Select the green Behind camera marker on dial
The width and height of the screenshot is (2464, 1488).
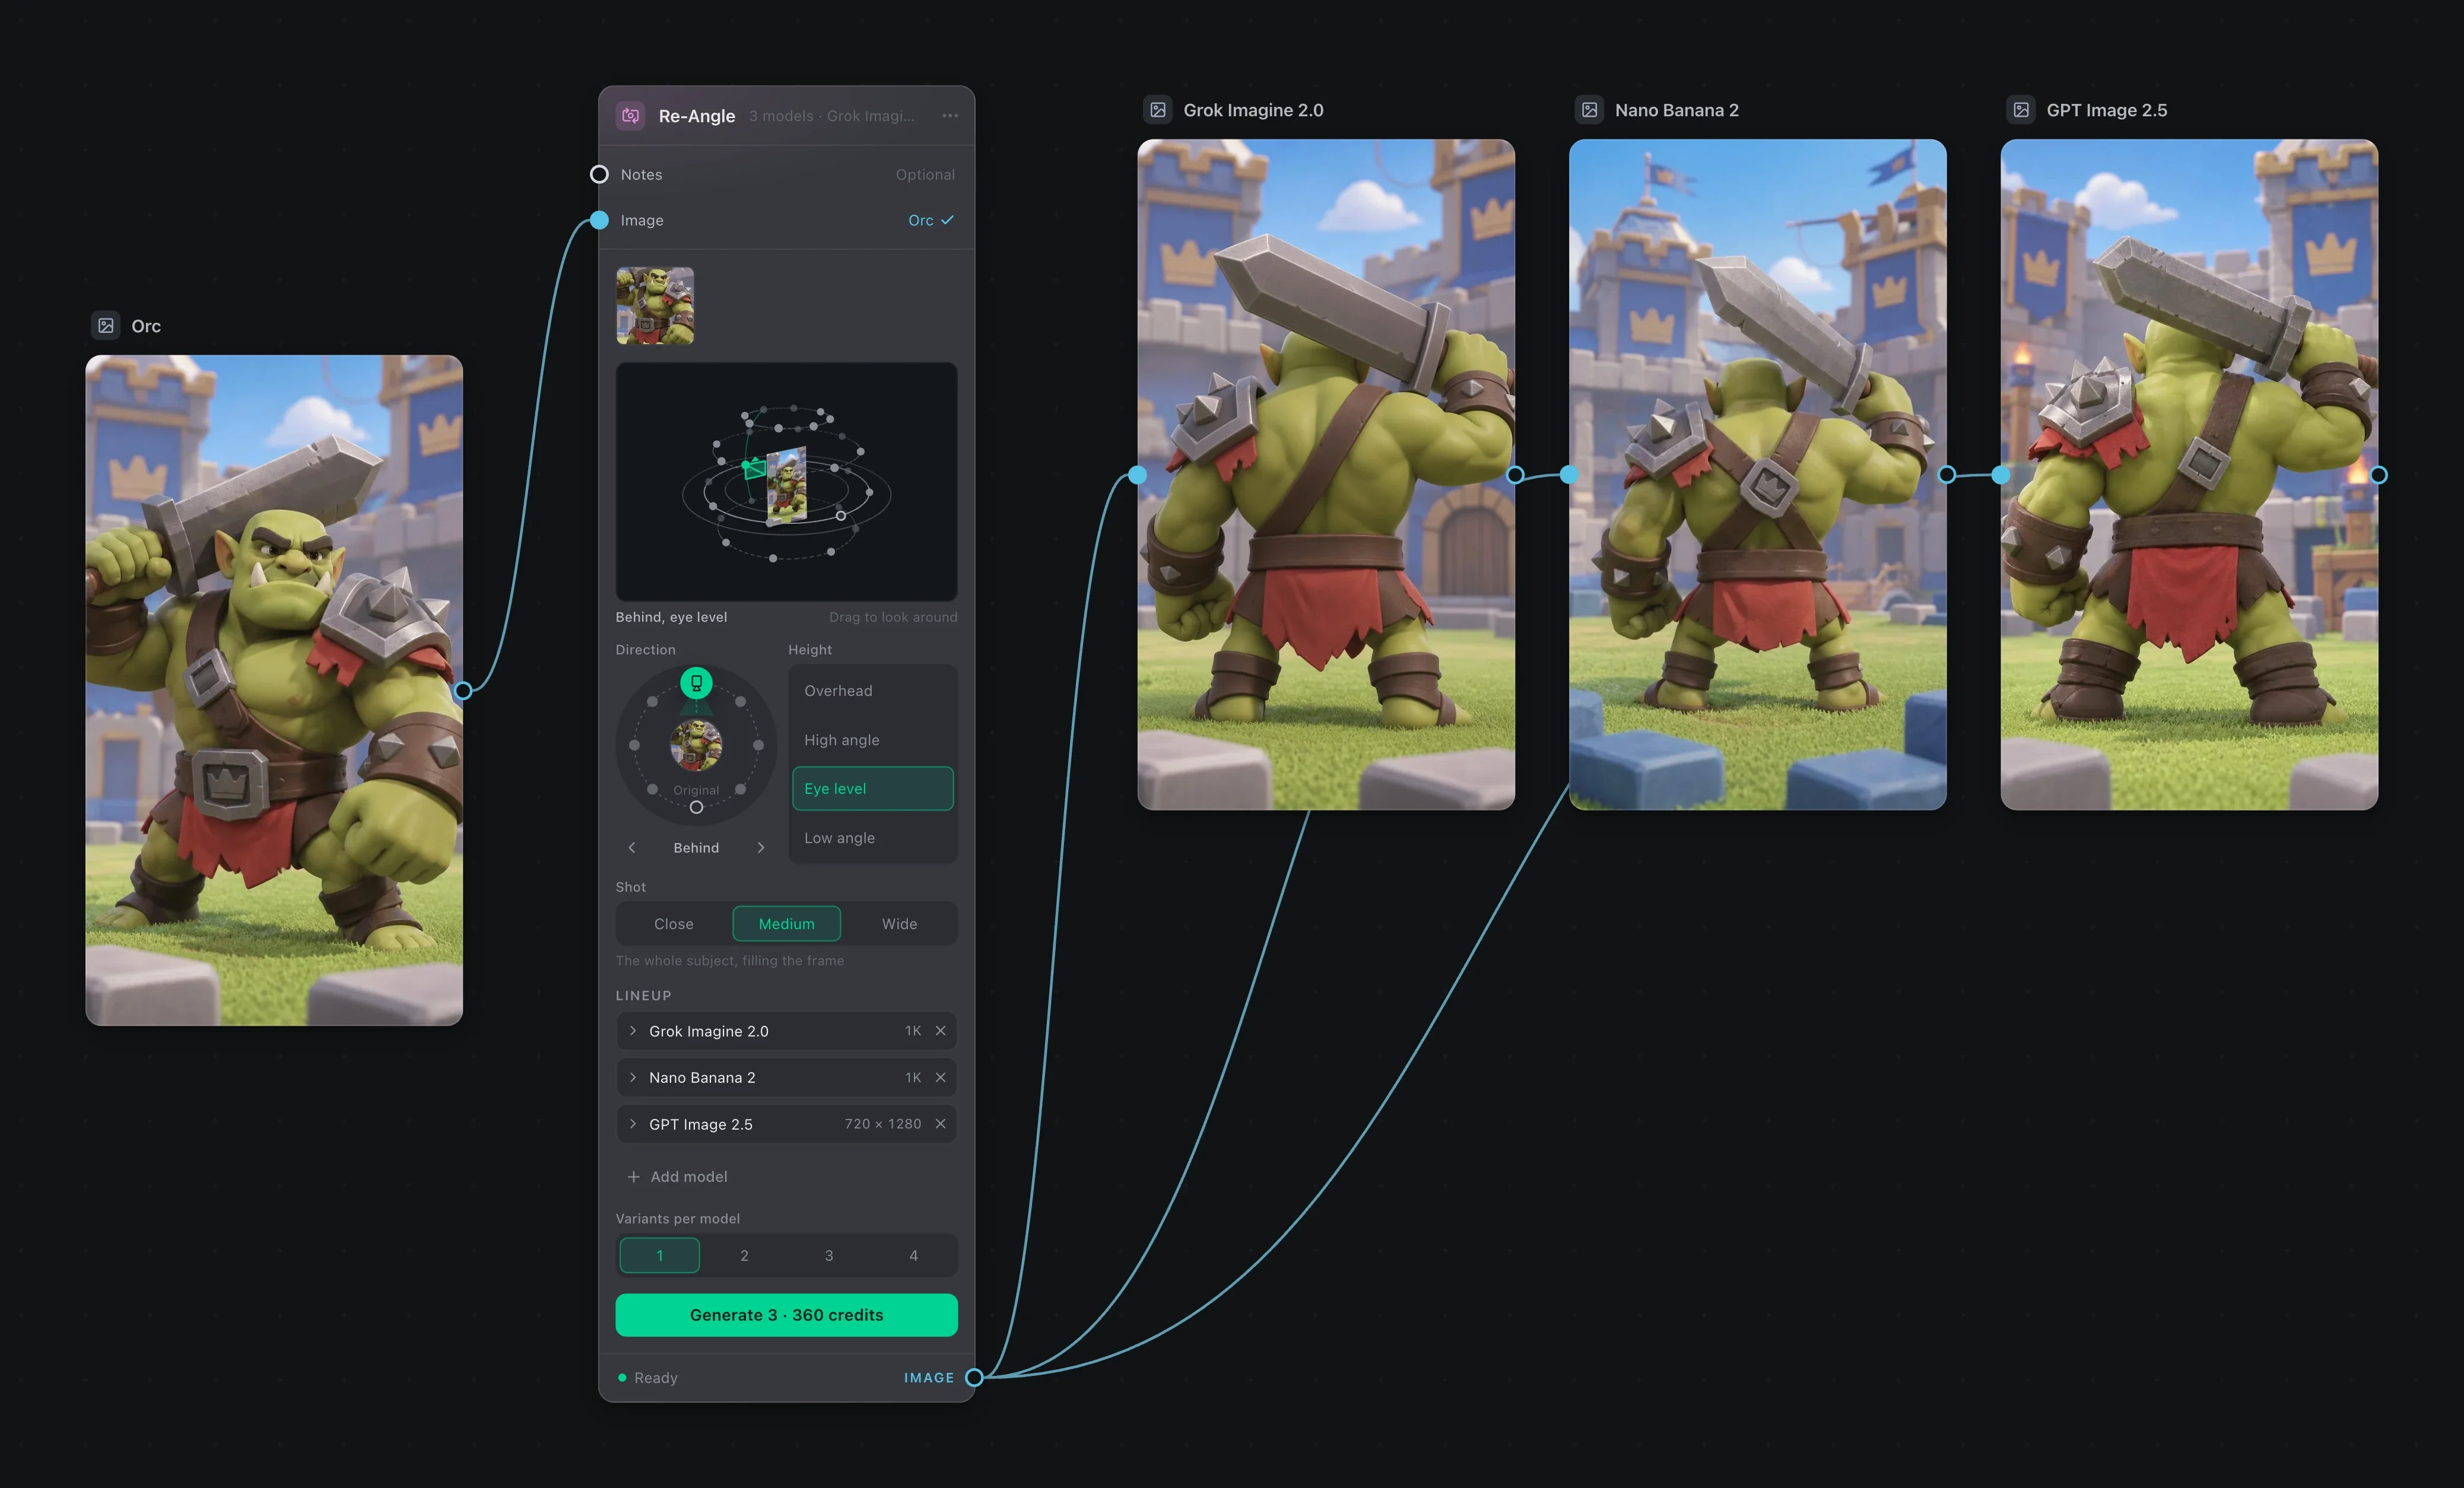(x=696, y=683)
